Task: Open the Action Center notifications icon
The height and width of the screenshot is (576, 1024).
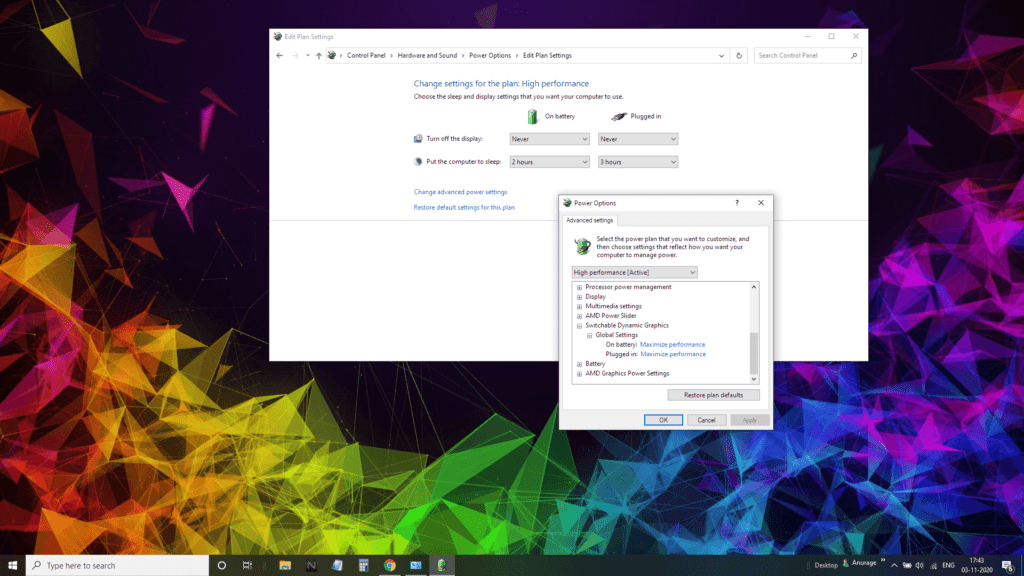Action: pyautogui.click(x=1008, y=566)
